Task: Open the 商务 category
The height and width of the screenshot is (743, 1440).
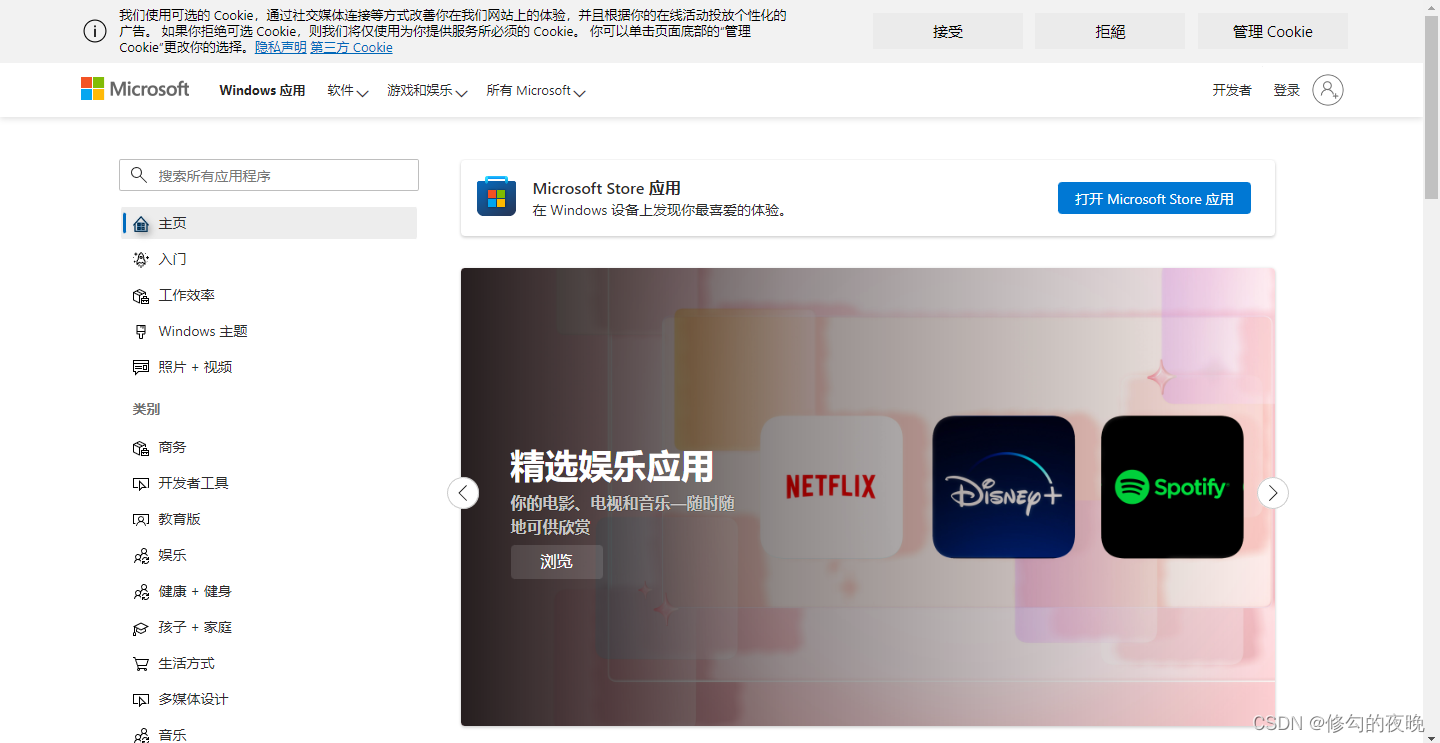Action: coord(270,447)
